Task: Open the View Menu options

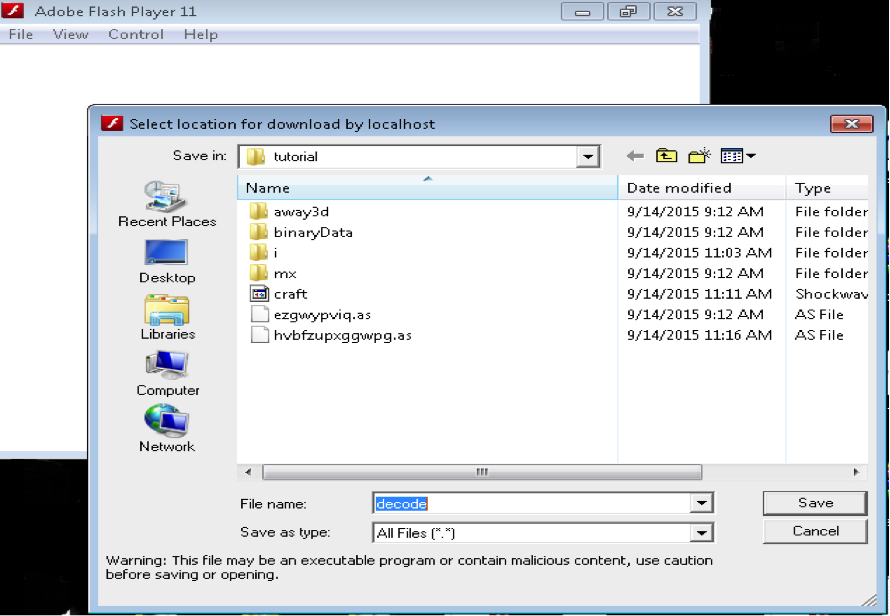Action: point(738,156)
